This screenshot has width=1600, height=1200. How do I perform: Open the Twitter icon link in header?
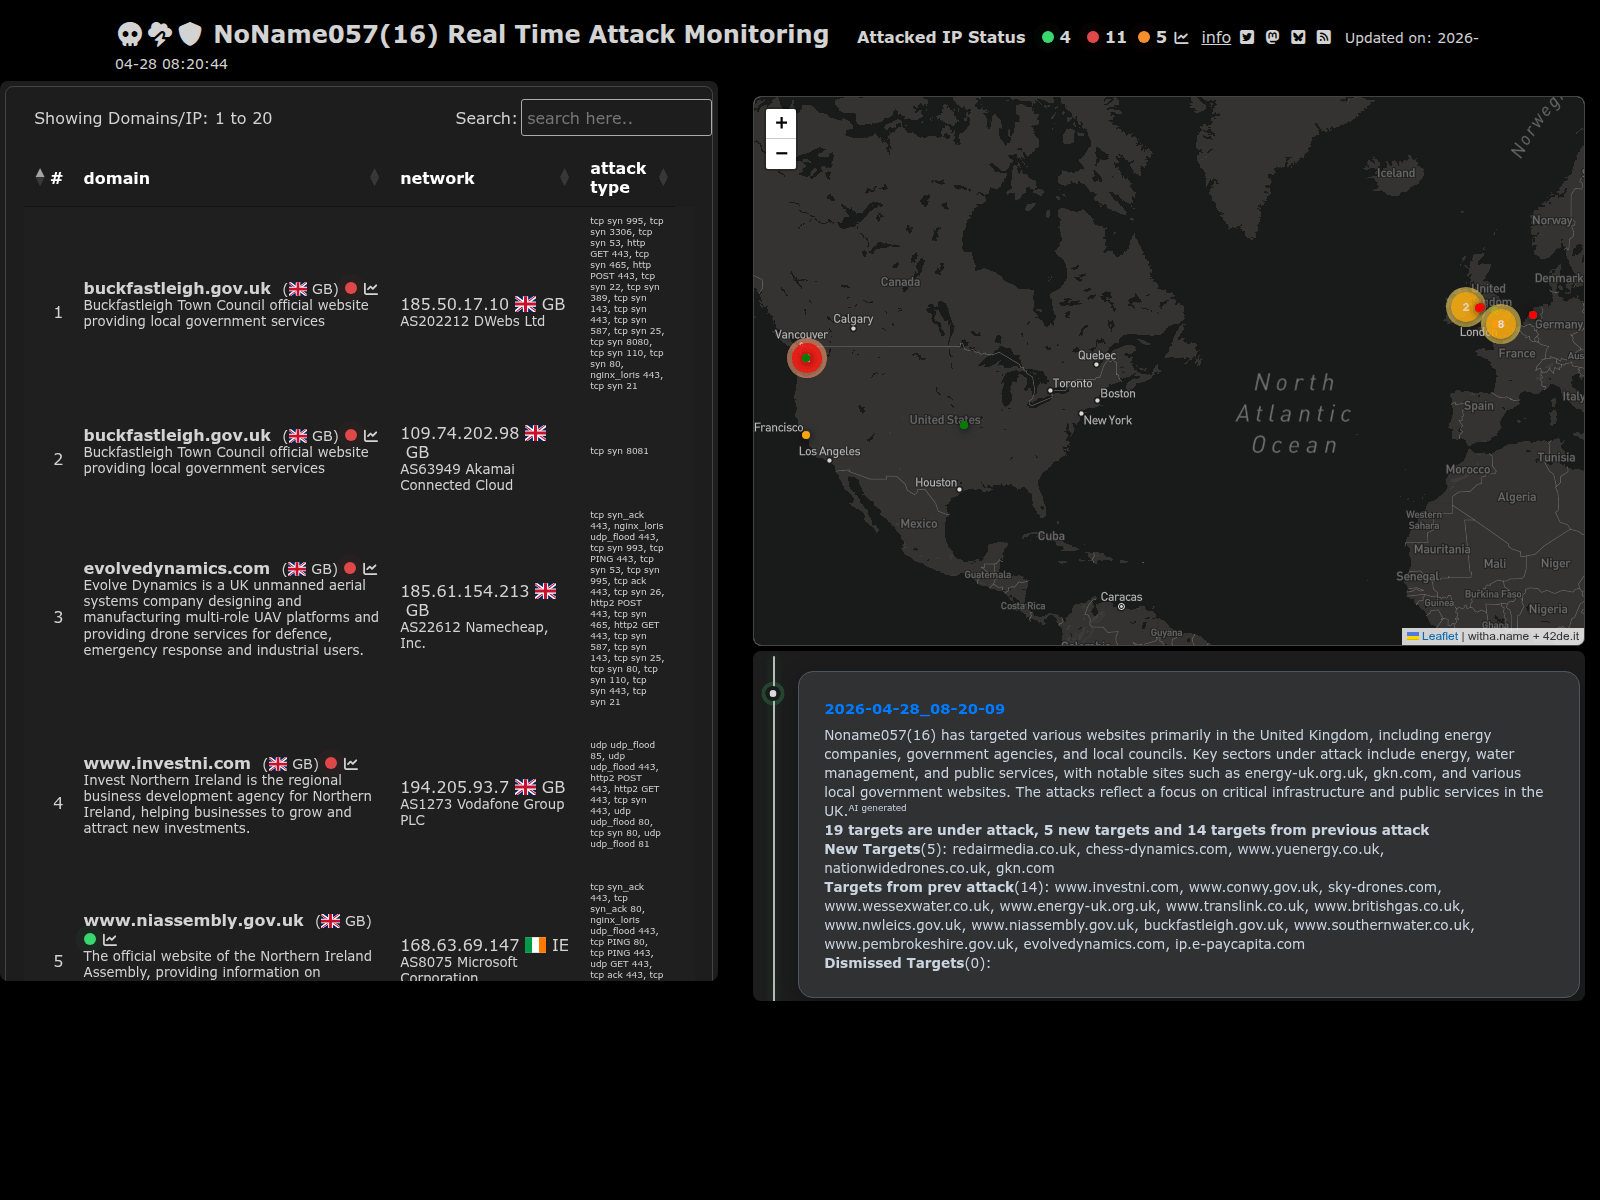(1247, 37)
